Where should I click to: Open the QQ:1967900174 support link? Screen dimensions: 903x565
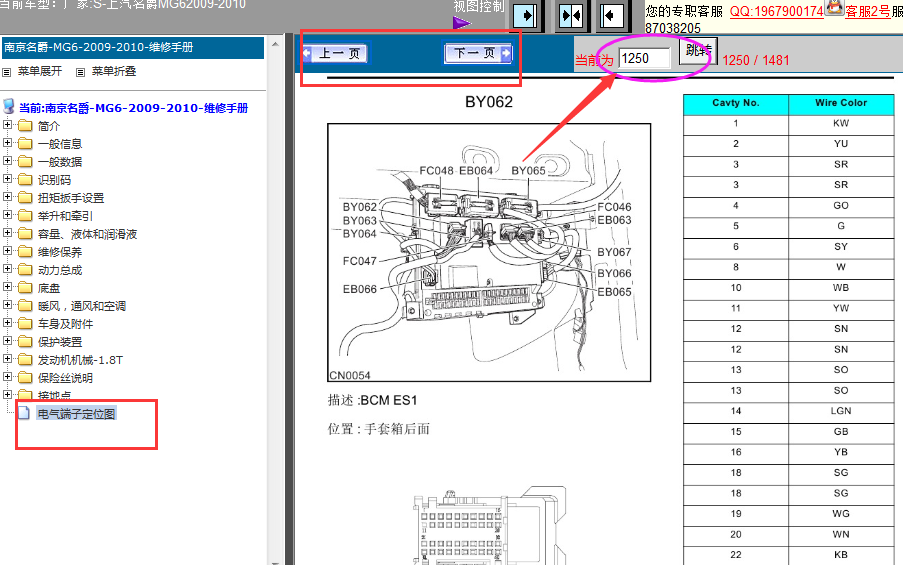tap(777, 11)
